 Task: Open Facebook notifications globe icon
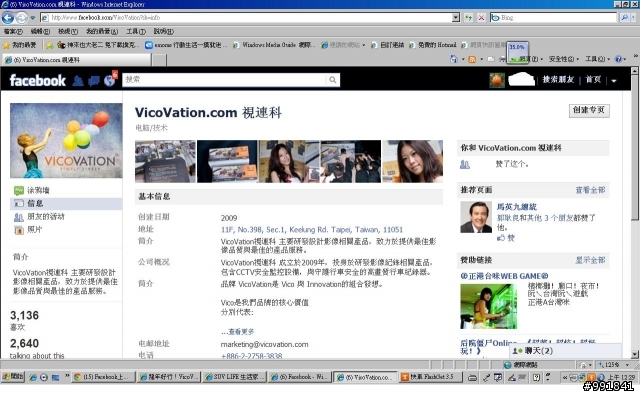coord(109,80)
